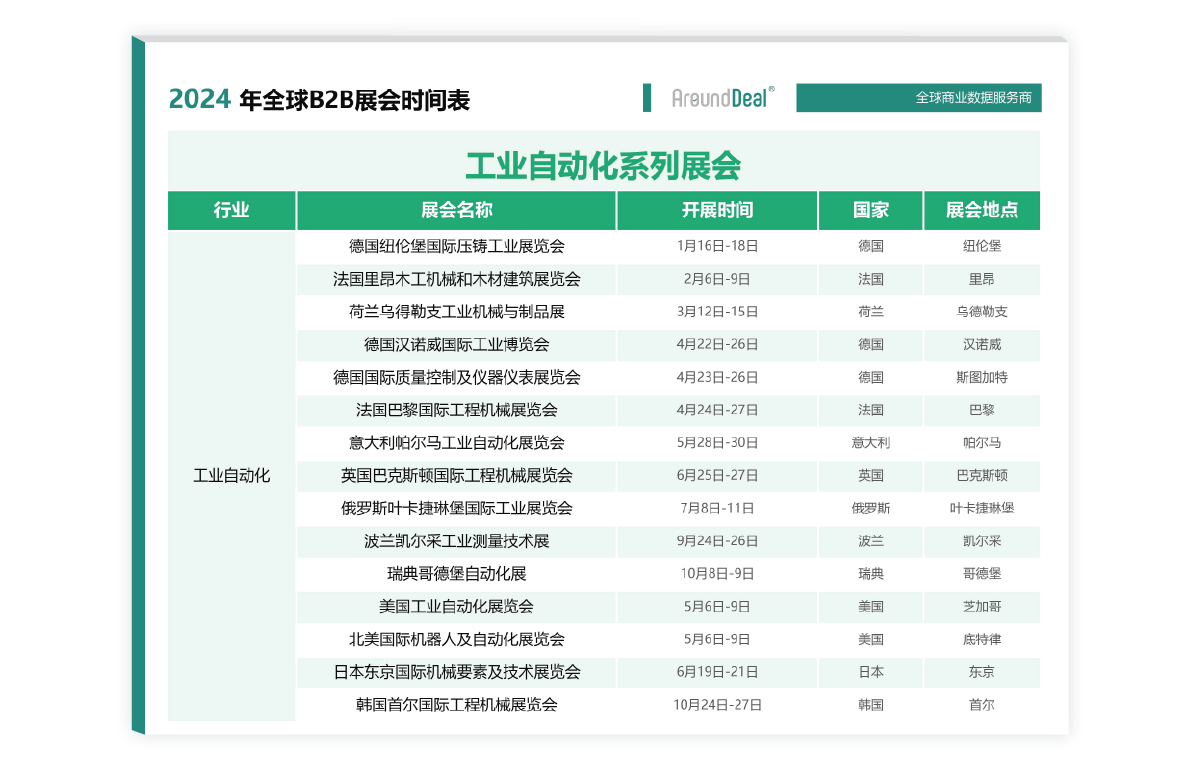
Task: Click '意大利帕尔马工业自动化展览会'
Action: pos(457,443)
